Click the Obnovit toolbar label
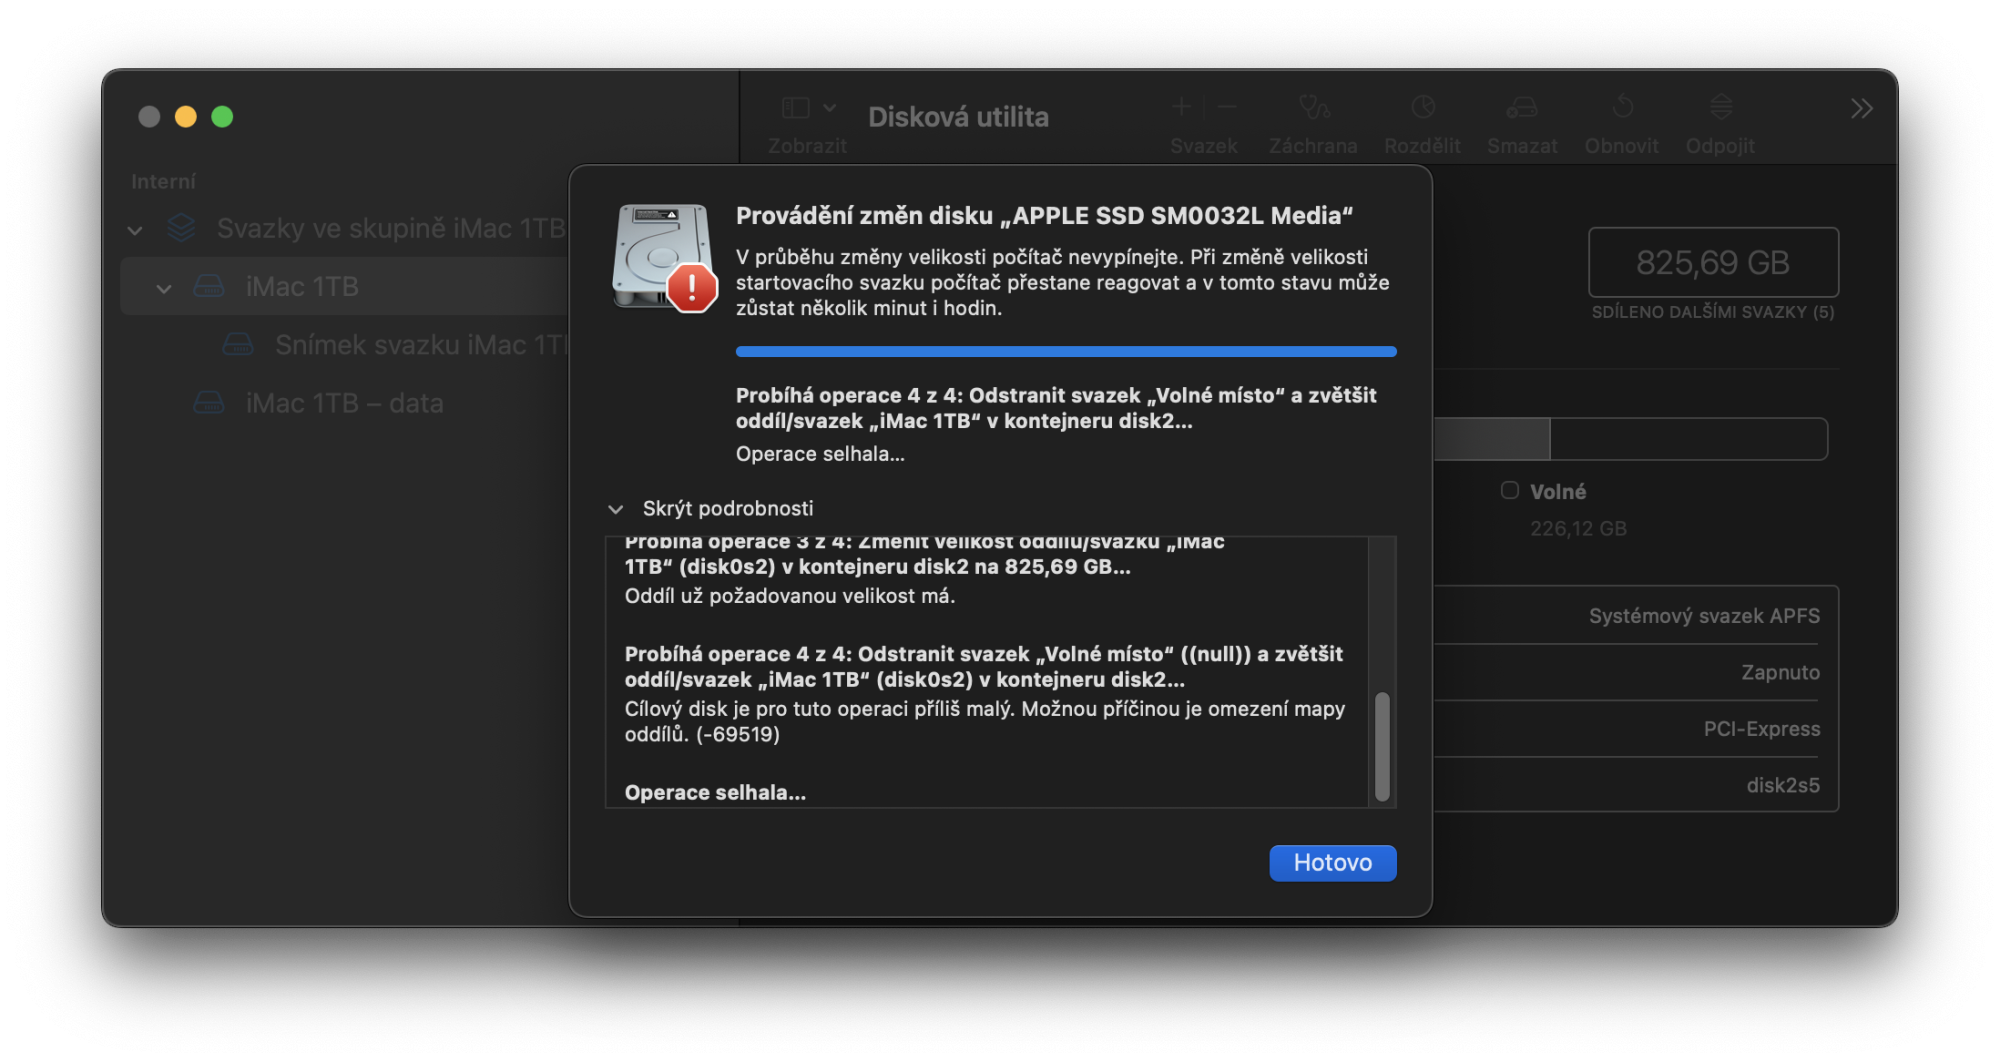Image resolution: width=2000 pixels, height=1062 pixels. point(1621,146)
